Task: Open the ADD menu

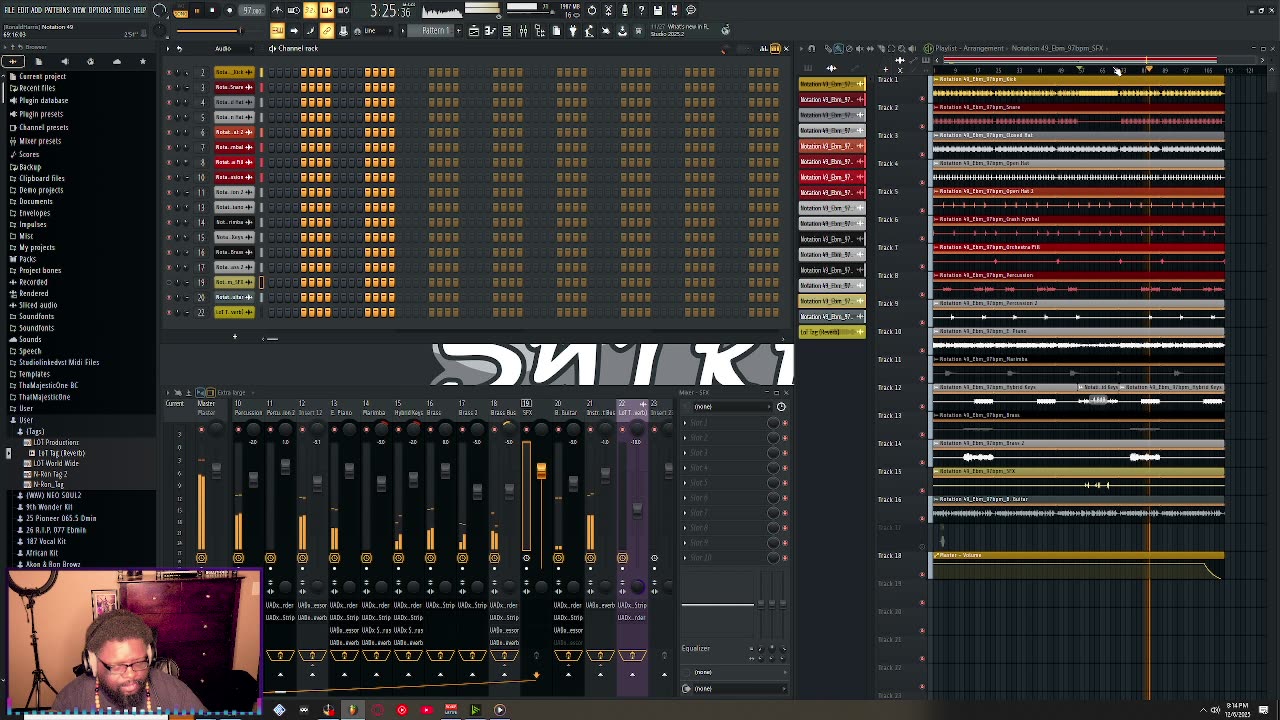Action: coord(36,10)
